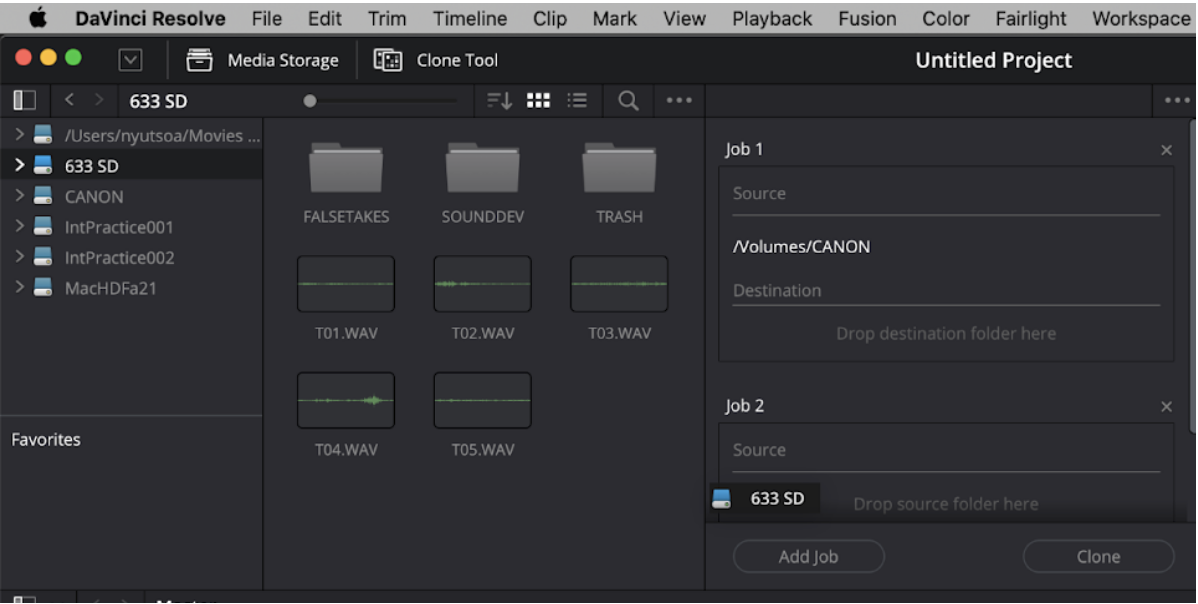Open the Fairlight menu
Viewport: 1198px width, 604px height.
click(x=1030, y=17)
